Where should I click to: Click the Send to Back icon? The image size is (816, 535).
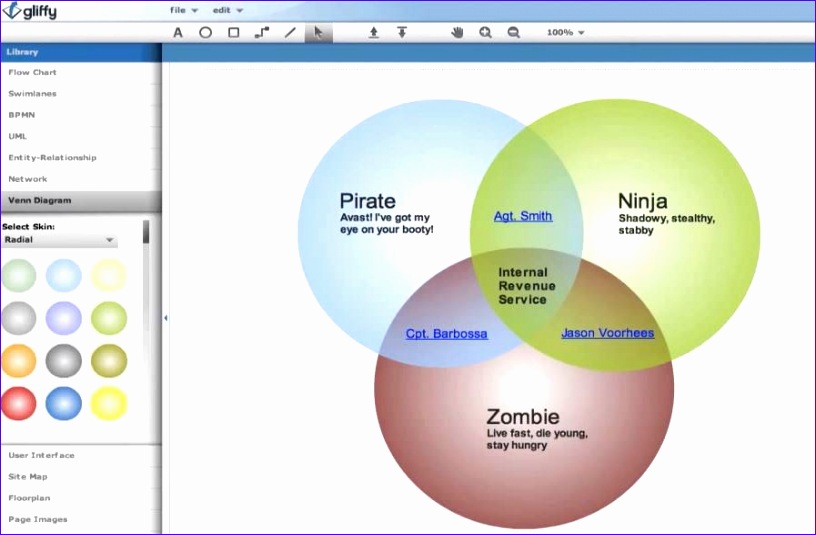tap(402, 33)
